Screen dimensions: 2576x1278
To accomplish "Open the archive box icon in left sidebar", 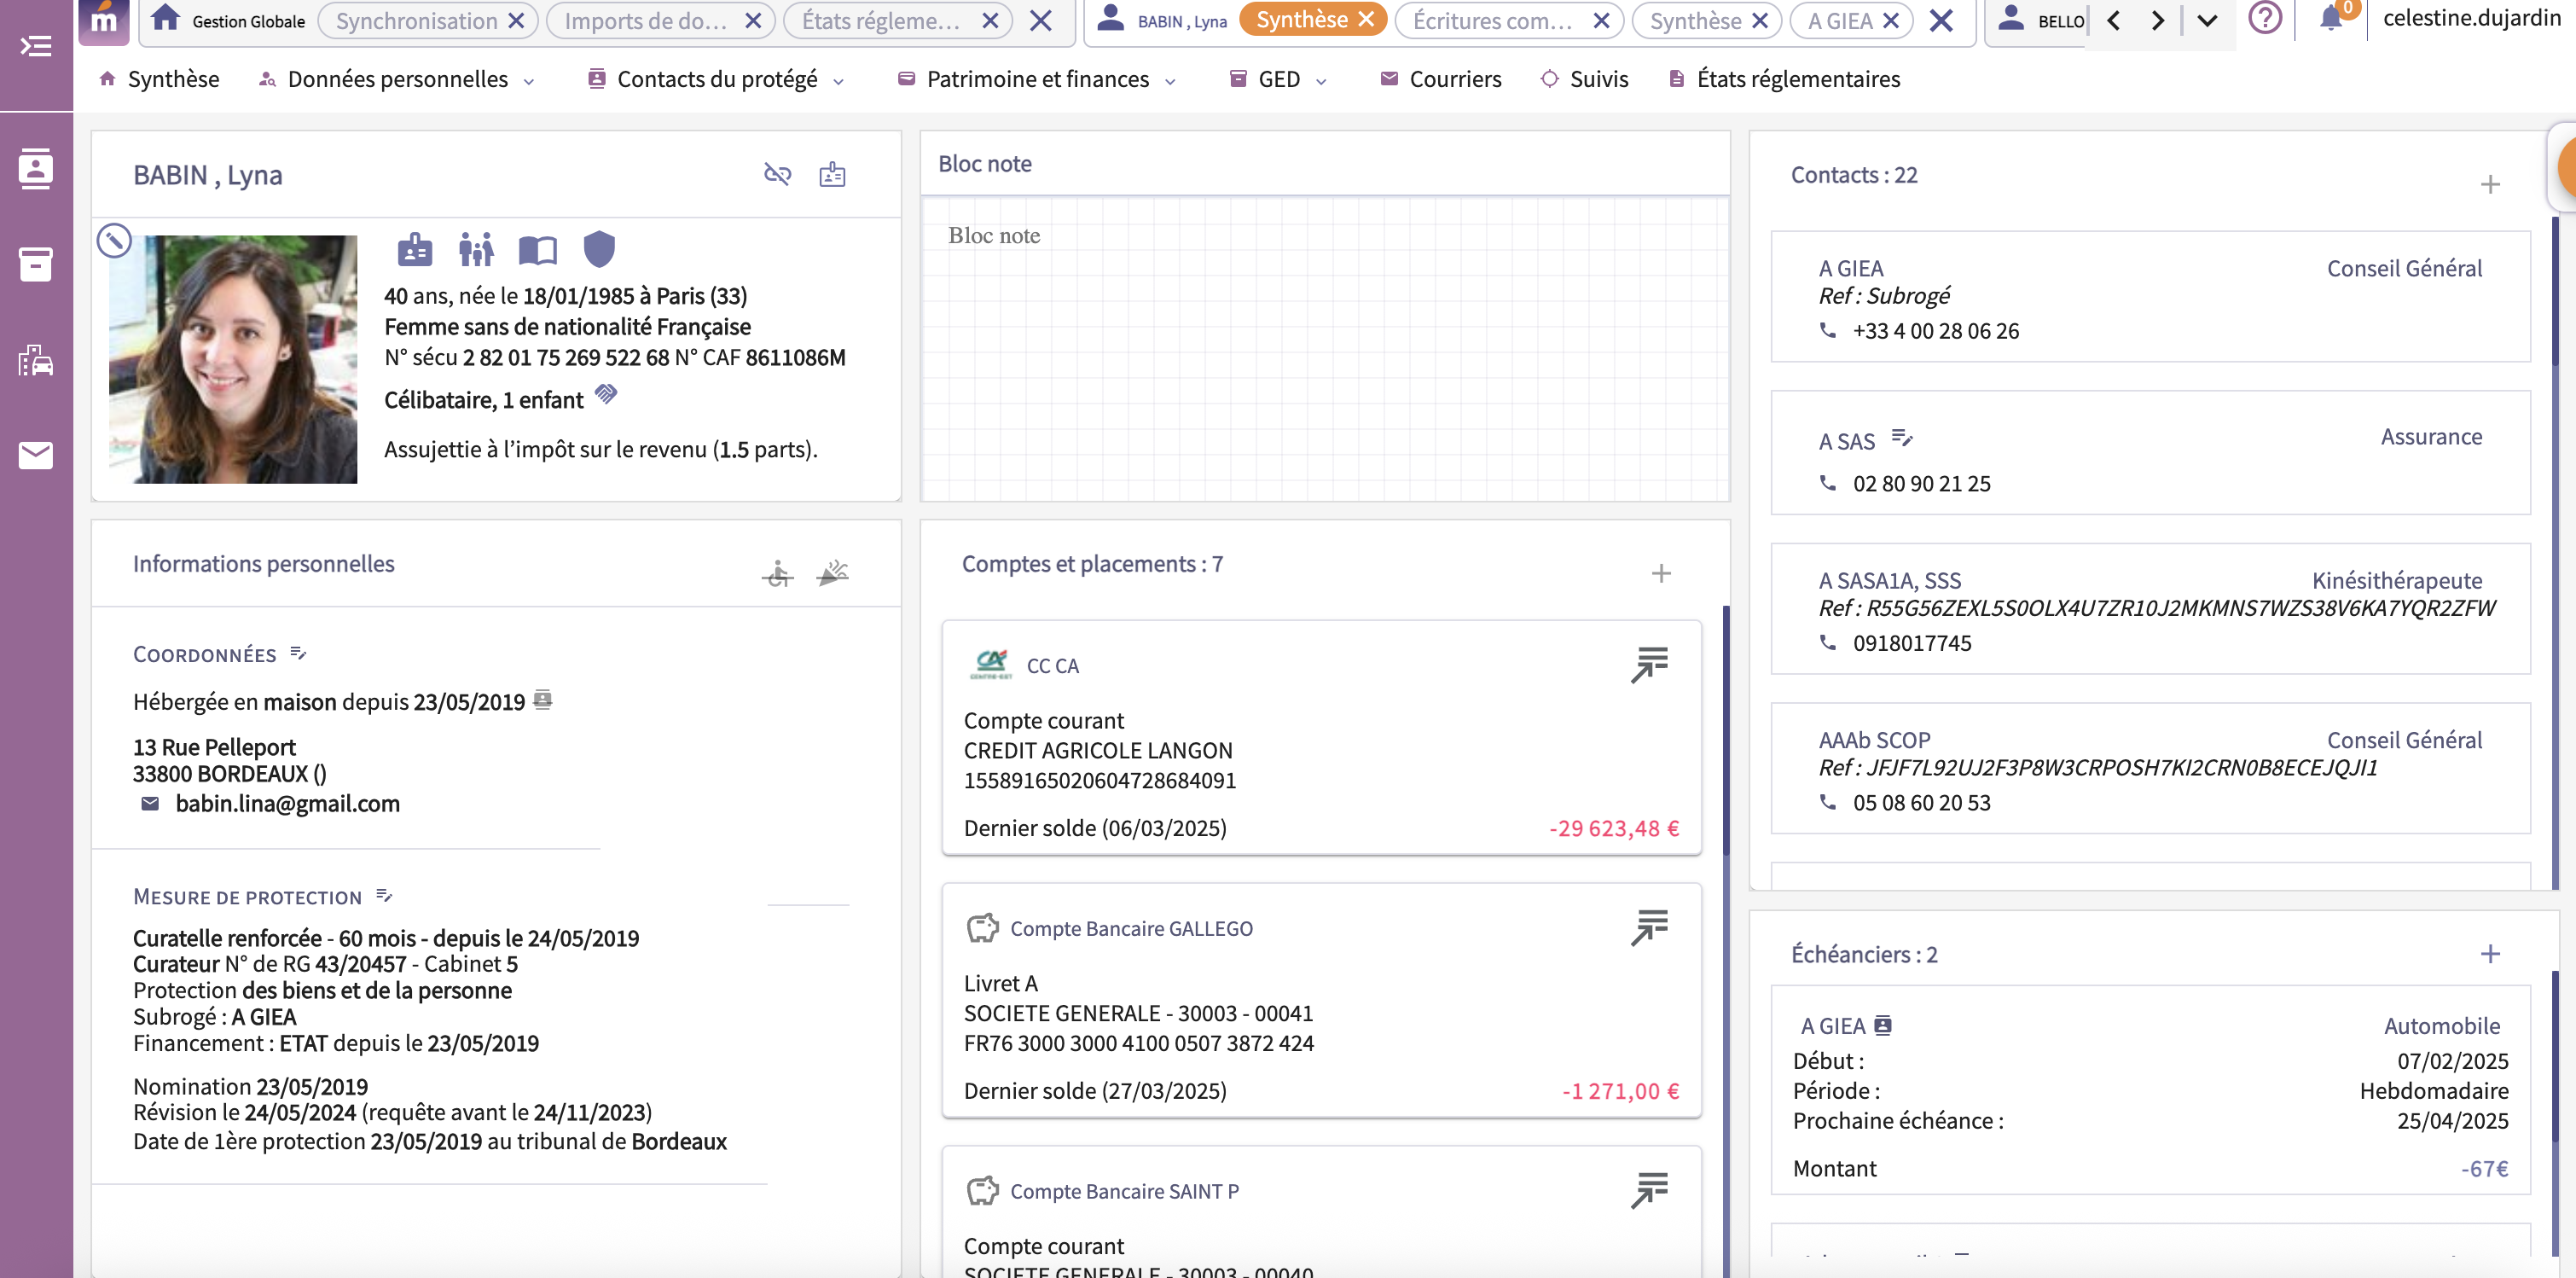I will pos(36,264).
